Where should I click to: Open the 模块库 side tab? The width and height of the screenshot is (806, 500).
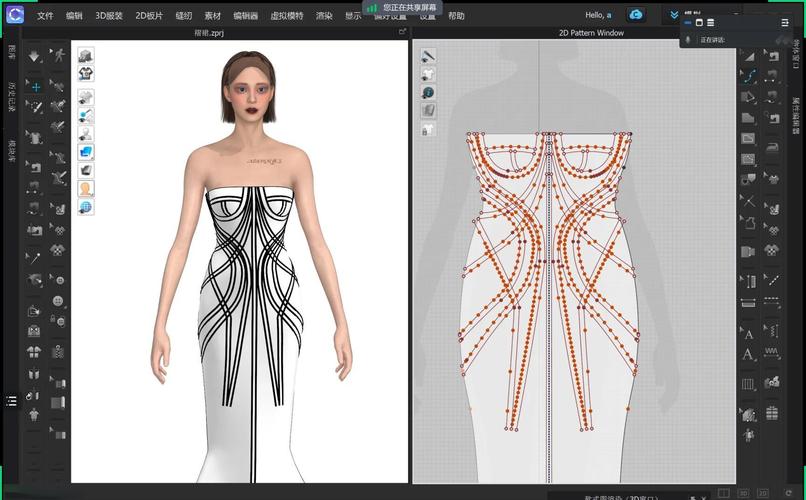11,151
